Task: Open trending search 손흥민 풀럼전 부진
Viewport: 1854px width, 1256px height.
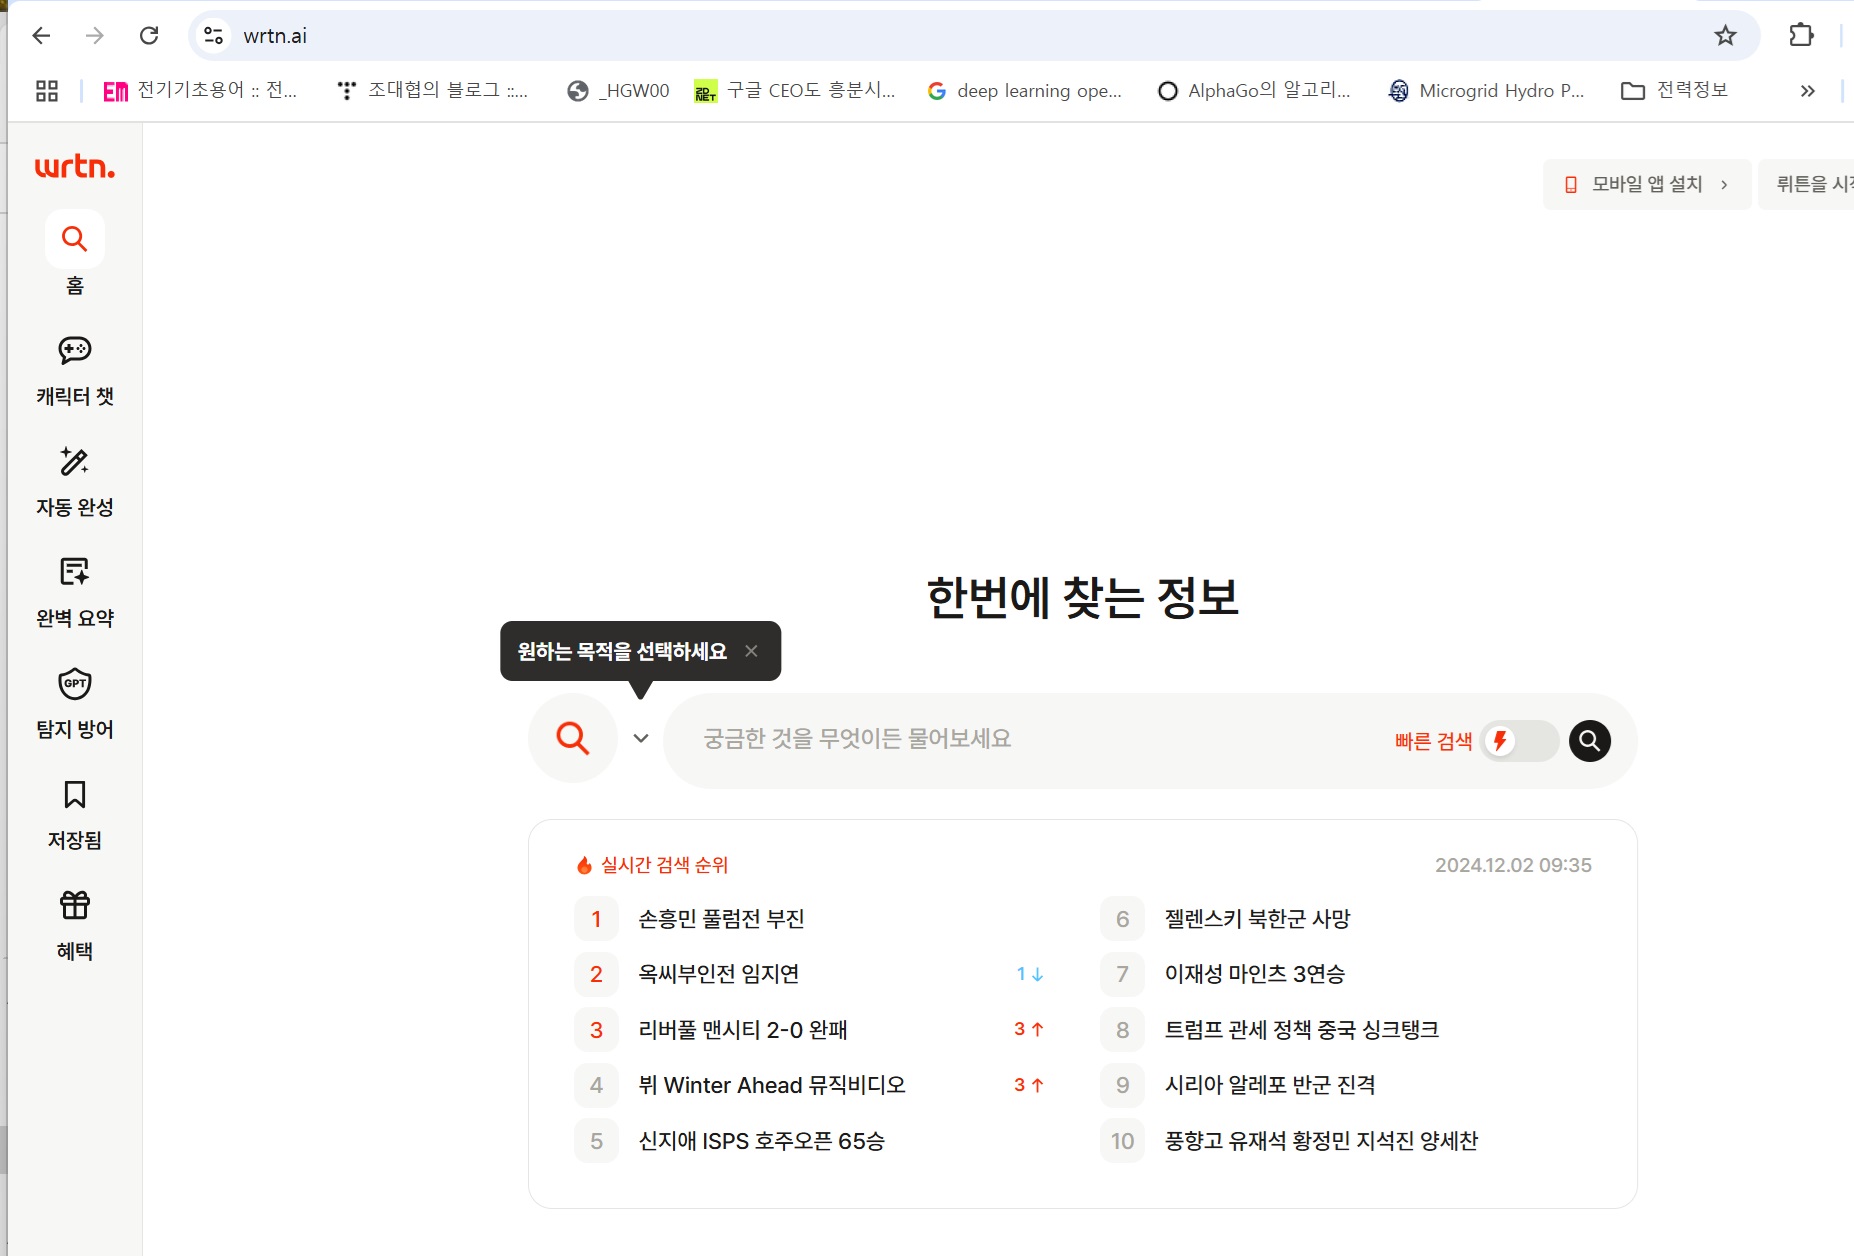Action: tap(721, 919)
